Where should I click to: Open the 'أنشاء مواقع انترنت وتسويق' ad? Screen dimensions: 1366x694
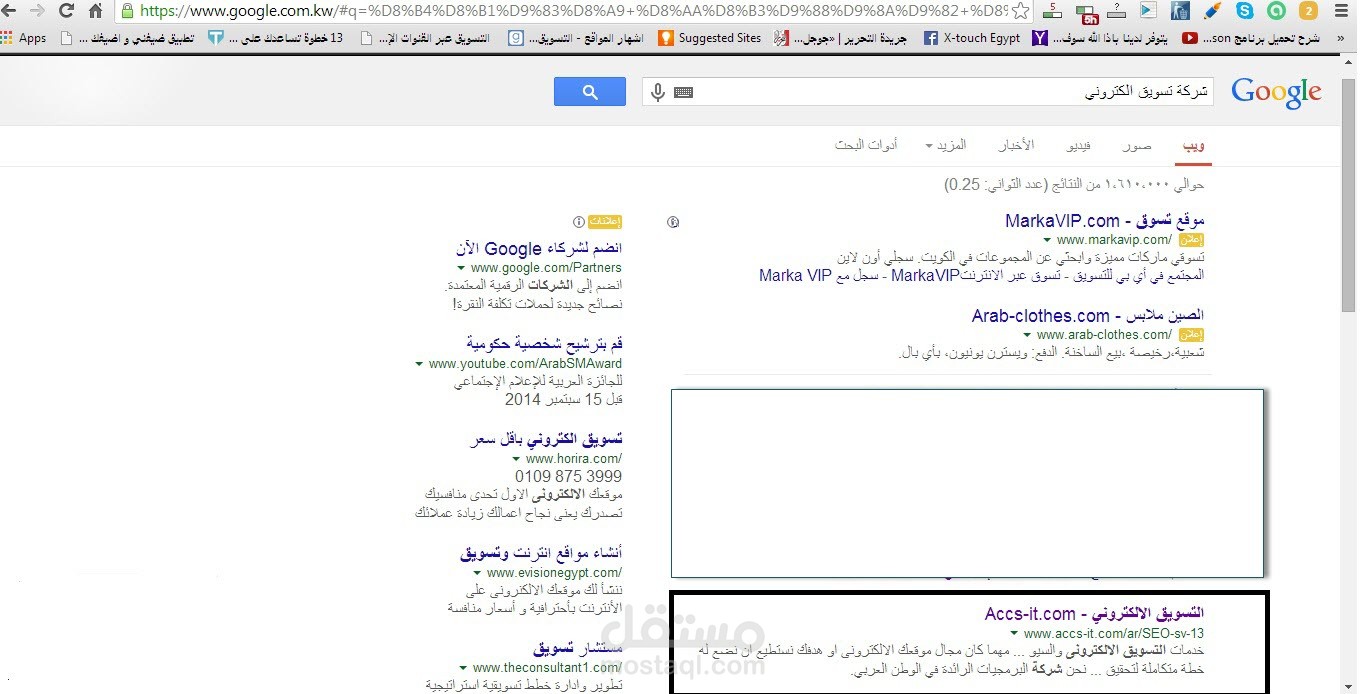point(541,553)
